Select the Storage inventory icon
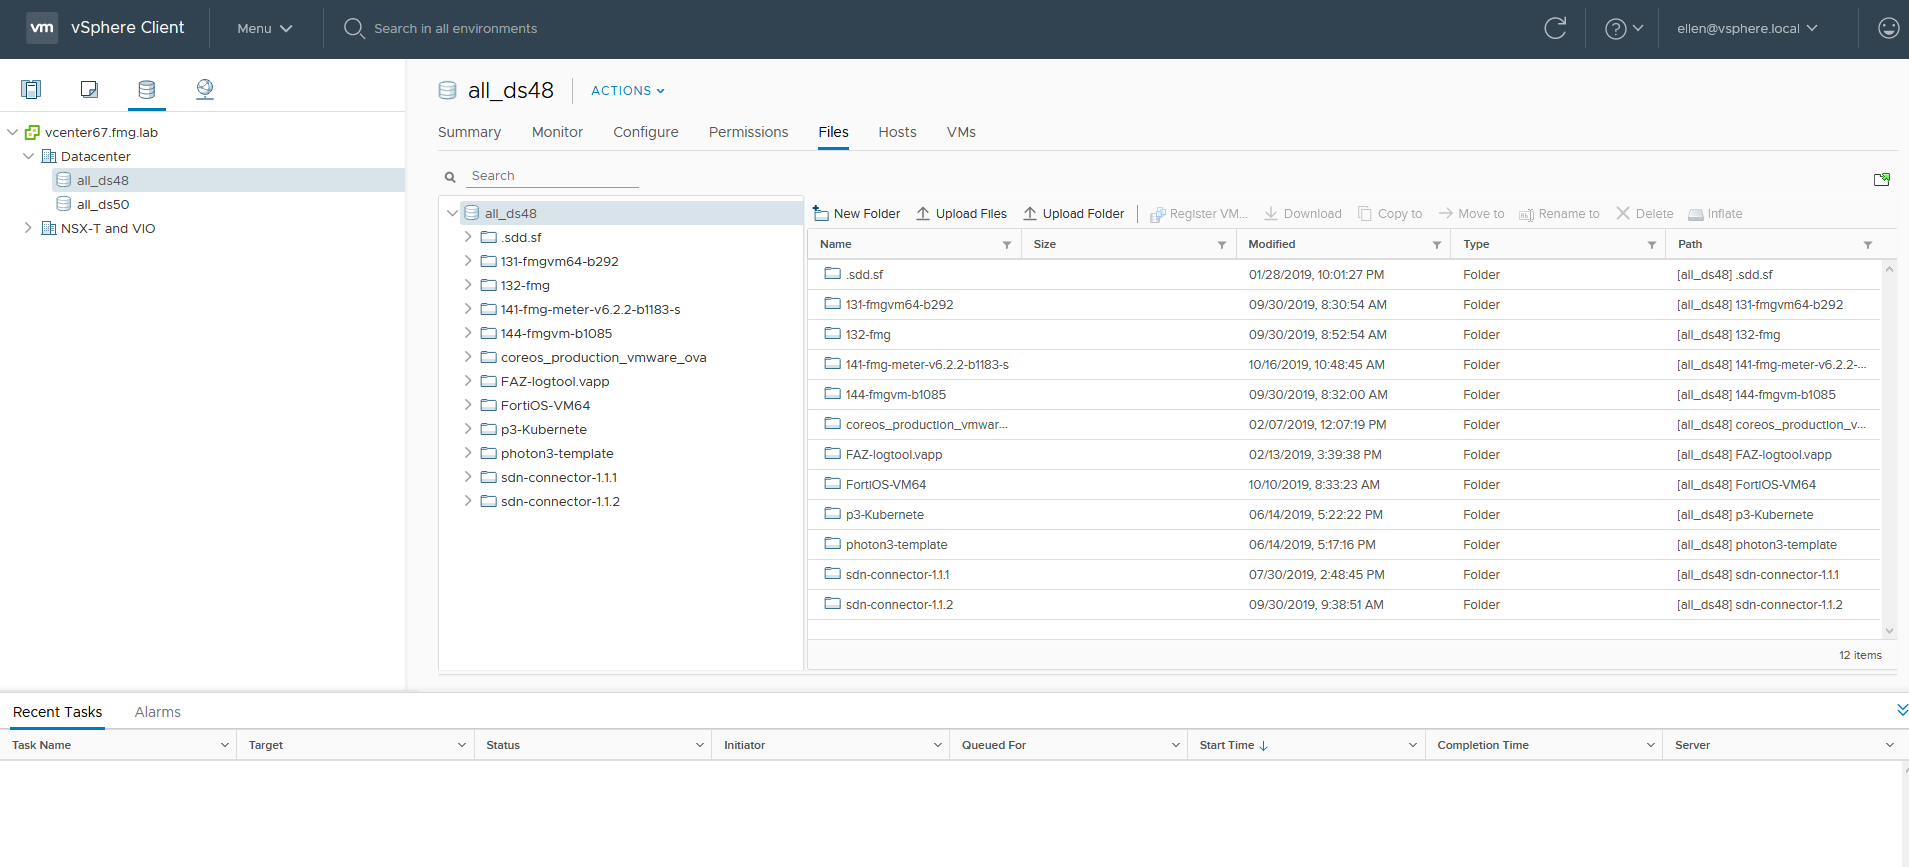The width and height of the screenshot is (1909, 867). click(147, 90)
